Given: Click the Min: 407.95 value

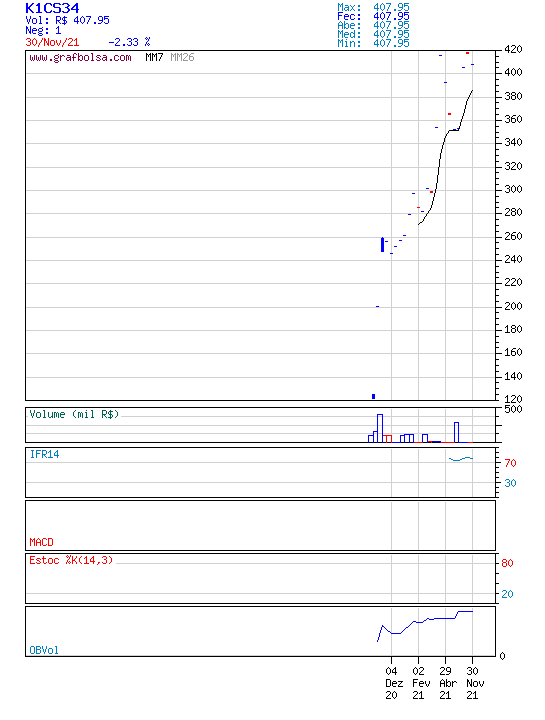Looking at the screenshot, I should [373, 43].
